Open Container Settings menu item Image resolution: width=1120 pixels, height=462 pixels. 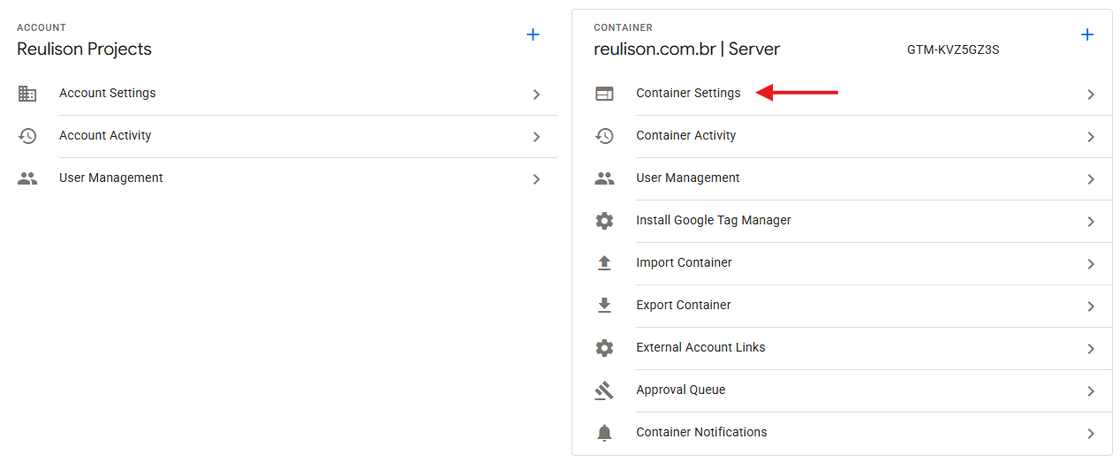688,93
